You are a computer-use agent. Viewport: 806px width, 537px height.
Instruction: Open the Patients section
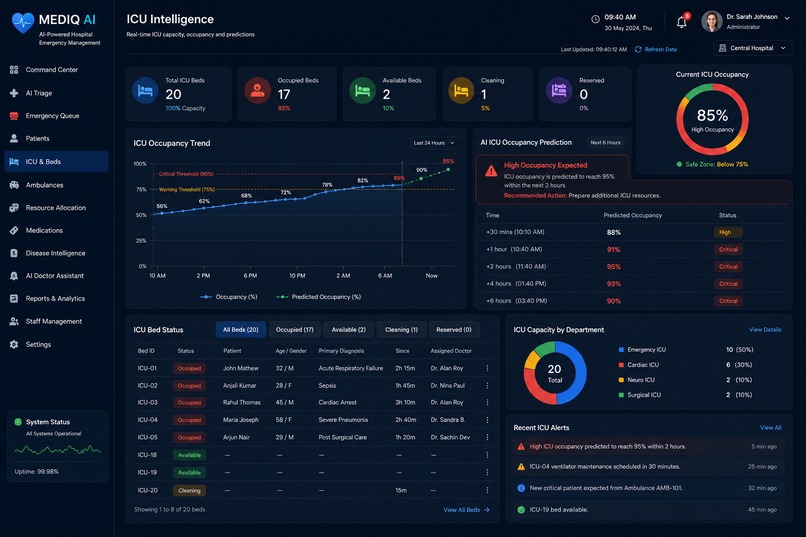(x=38, y=138)
